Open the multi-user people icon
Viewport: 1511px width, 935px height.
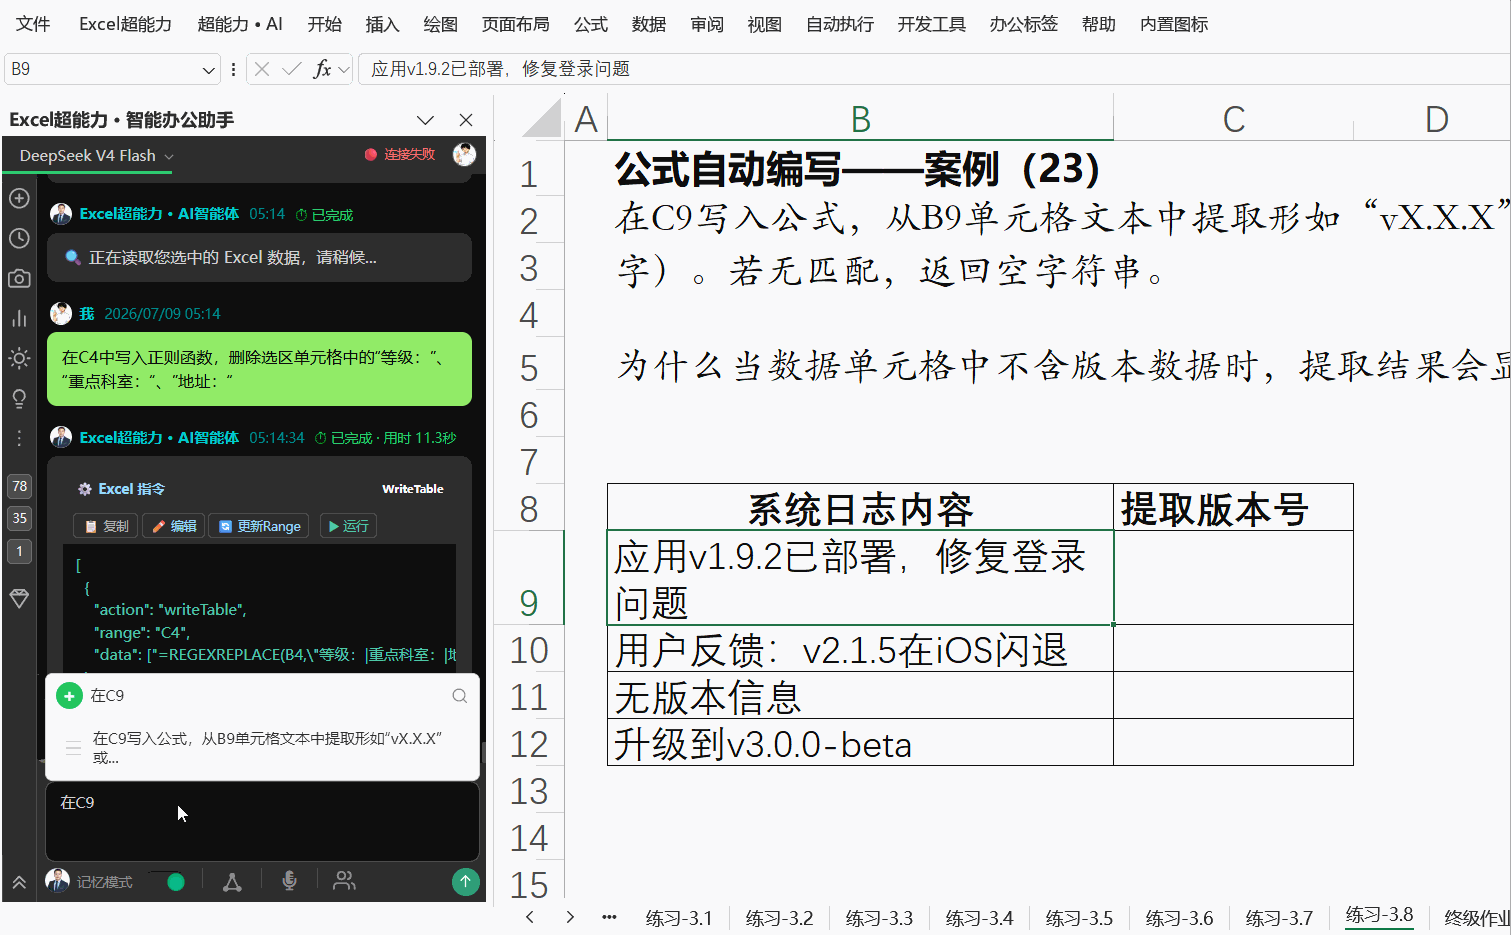344,880
